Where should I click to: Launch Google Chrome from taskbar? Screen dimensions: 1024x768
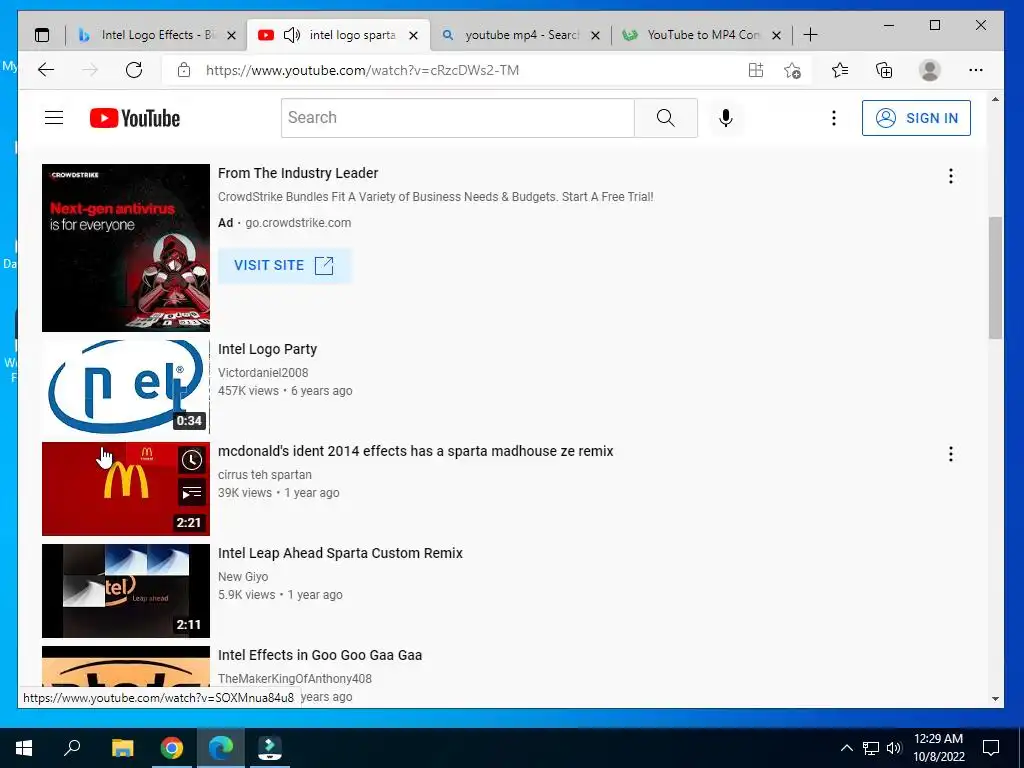[172, 748]
